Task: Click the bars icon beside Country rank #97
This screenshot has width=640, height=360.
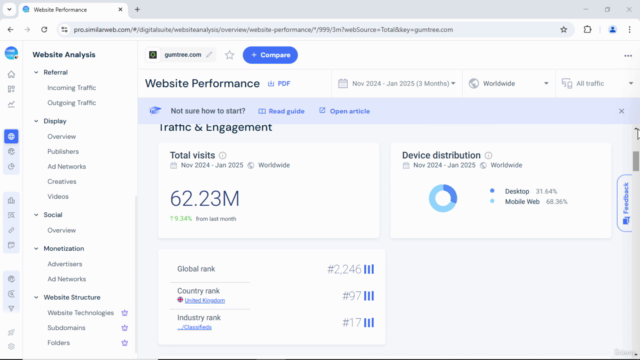Action: click(369, 296)
